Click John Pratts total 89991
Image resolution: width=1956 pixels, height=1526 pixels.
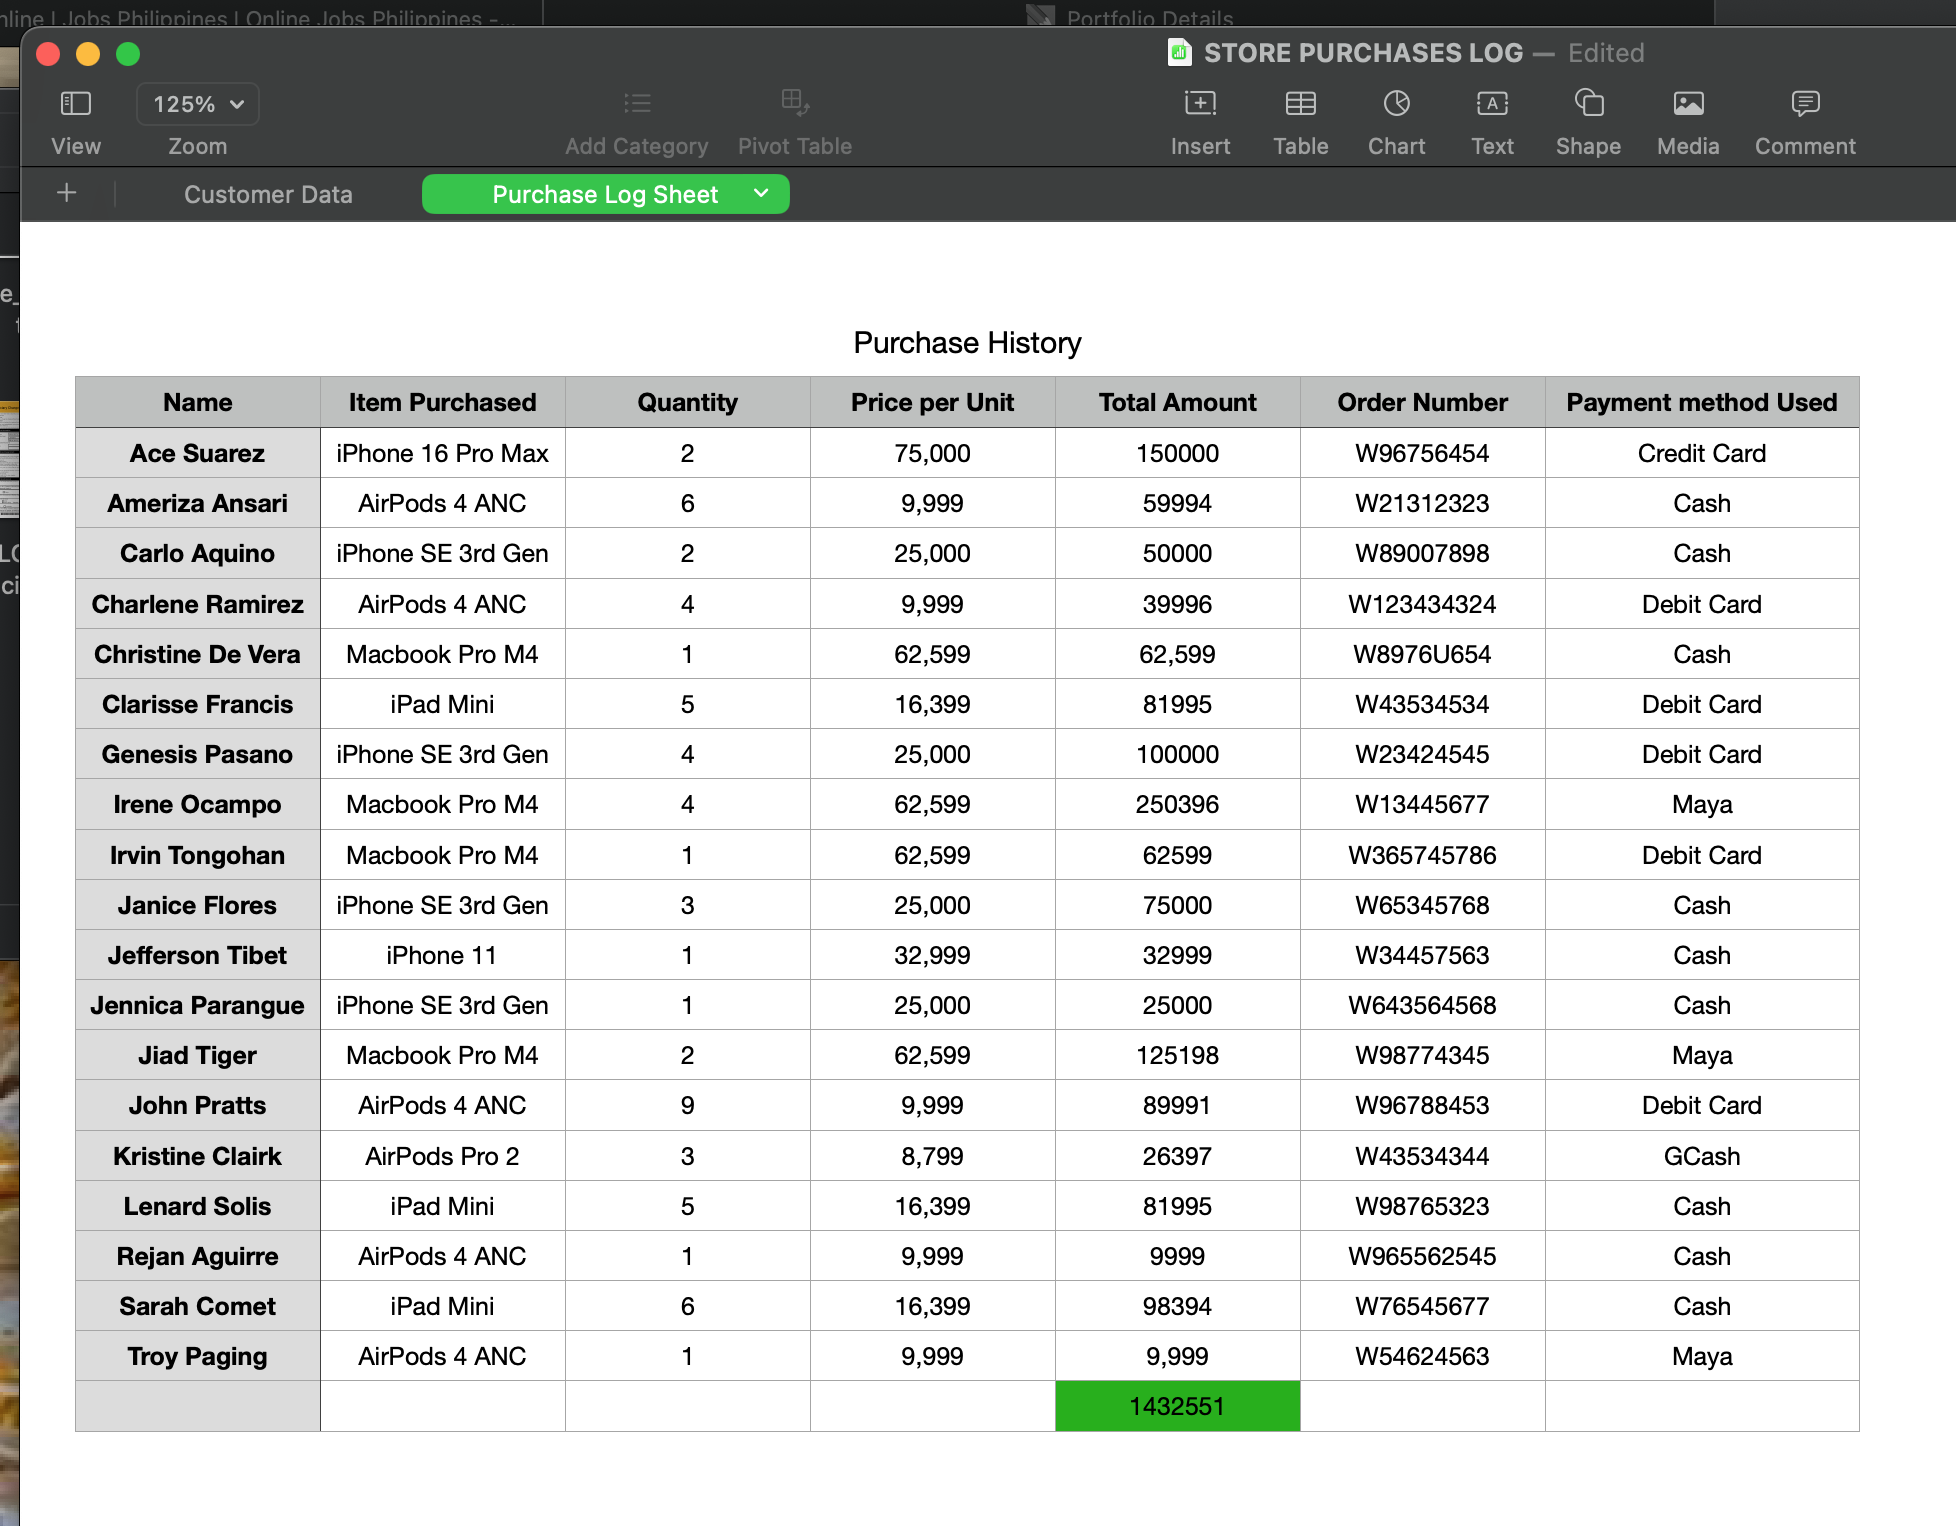1178,1105
